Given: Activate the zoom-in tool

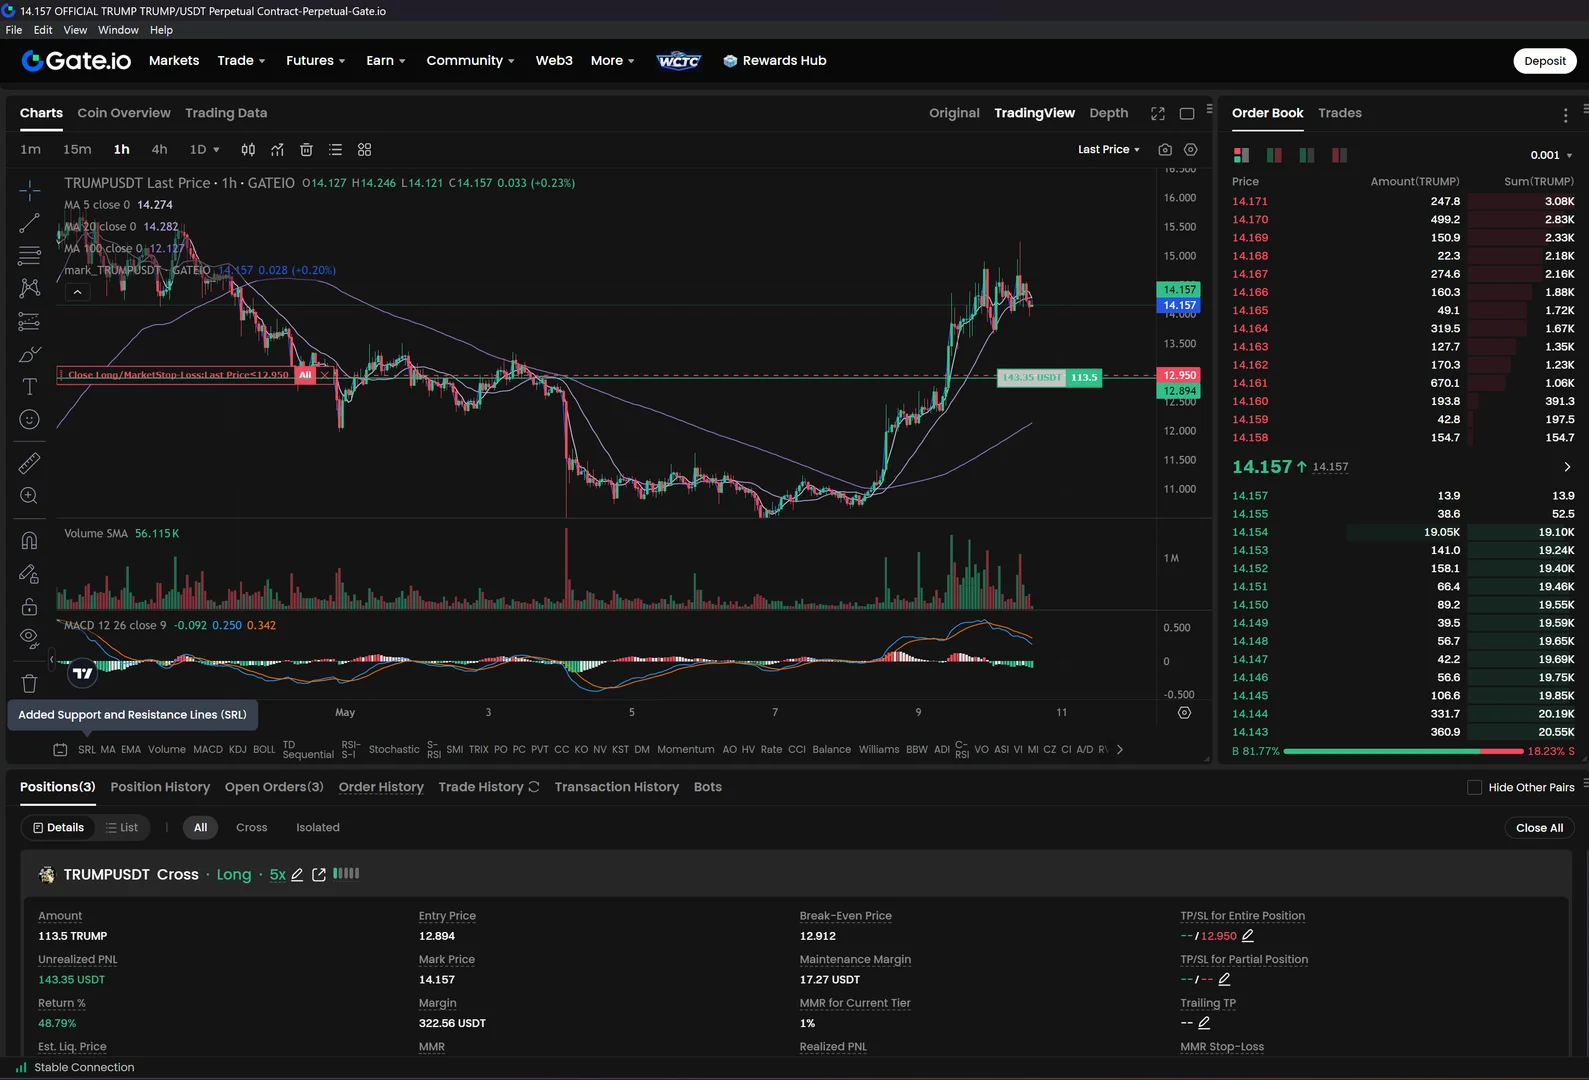Looking at the screenshot, I should click(30, 496).
